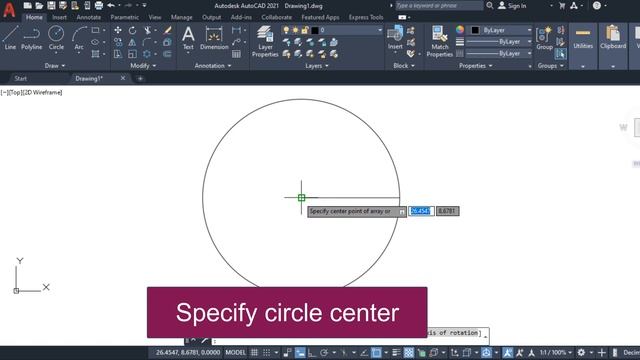Viewport: 640px width, 360px height.
Task: Select the Stretch tool
Action: (118, 54)
